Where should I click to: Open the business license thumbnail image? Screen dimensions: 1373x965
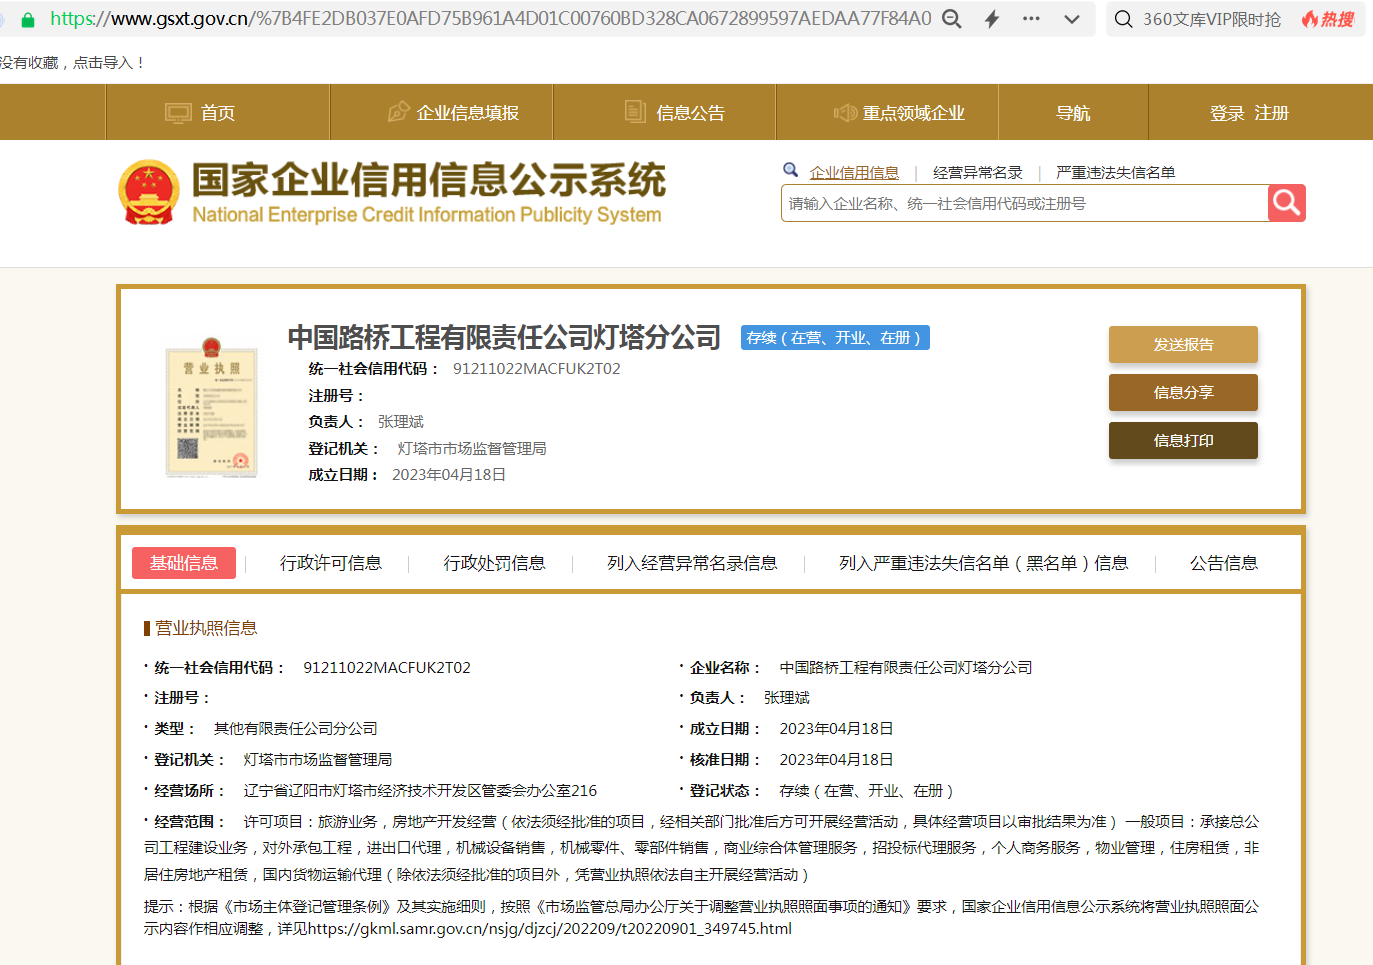pos(211,409)
